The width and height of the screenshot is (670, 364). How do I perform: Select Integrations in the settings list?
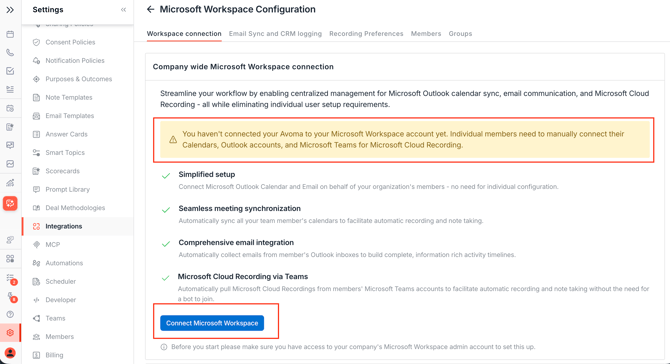(x=64, y=226)
